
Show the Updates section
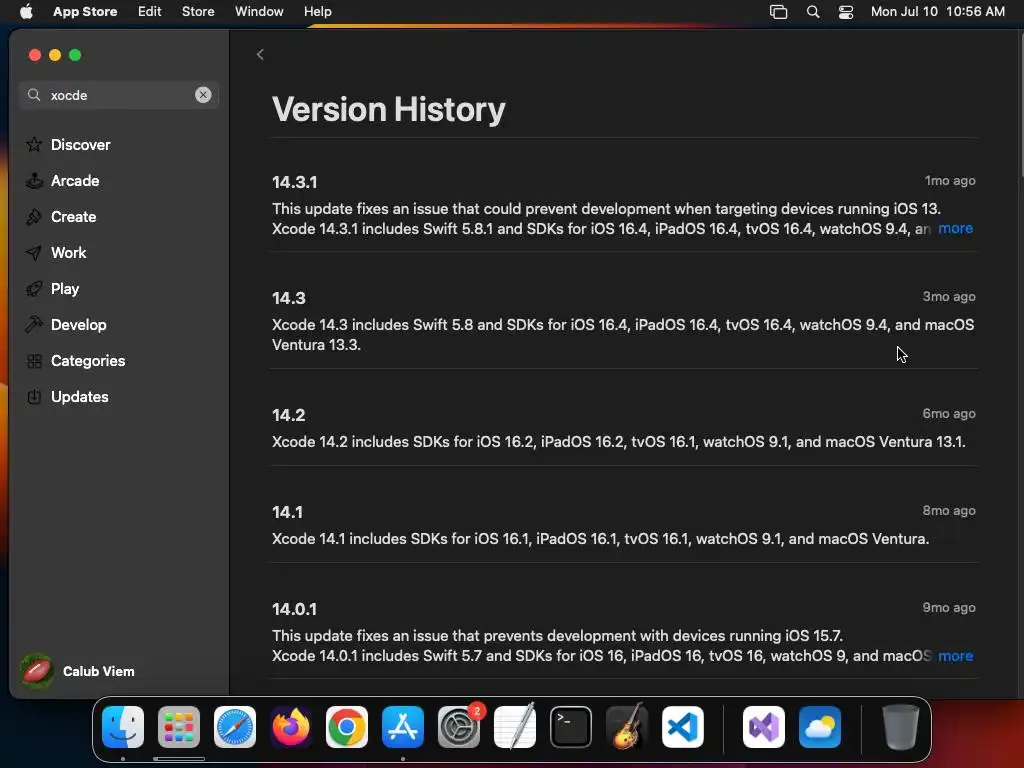80,396
